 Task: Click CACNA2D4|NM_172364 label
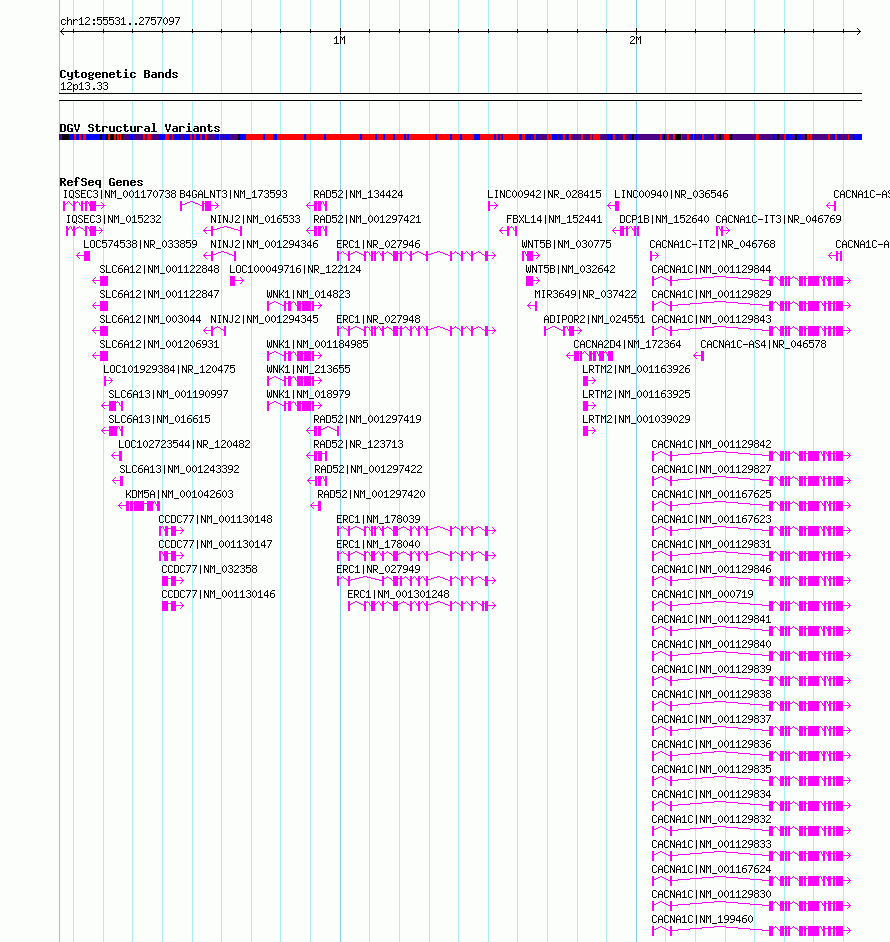pos(627,345)
